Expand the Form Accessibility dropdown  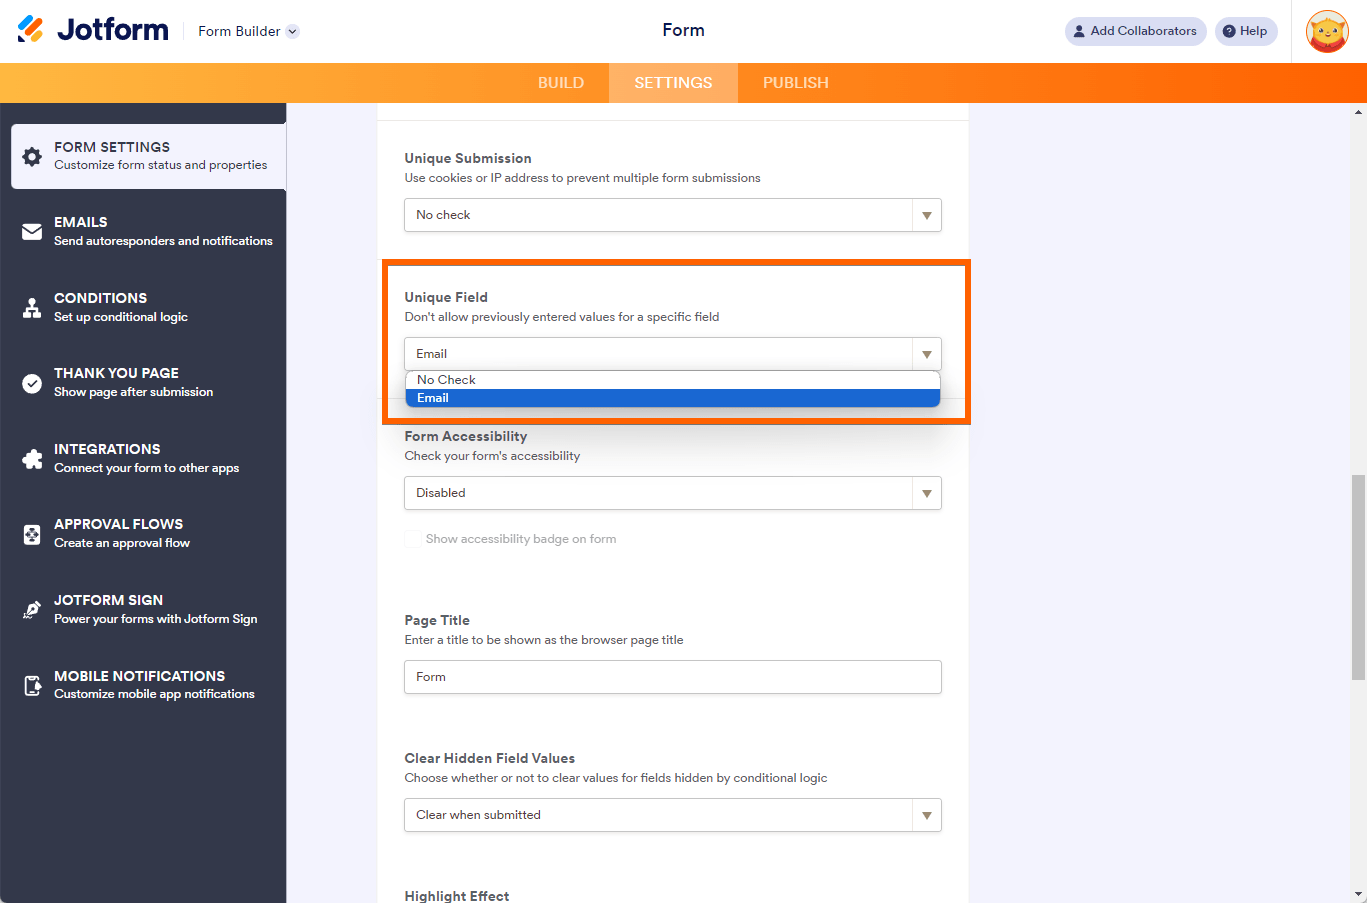(672, 493)
